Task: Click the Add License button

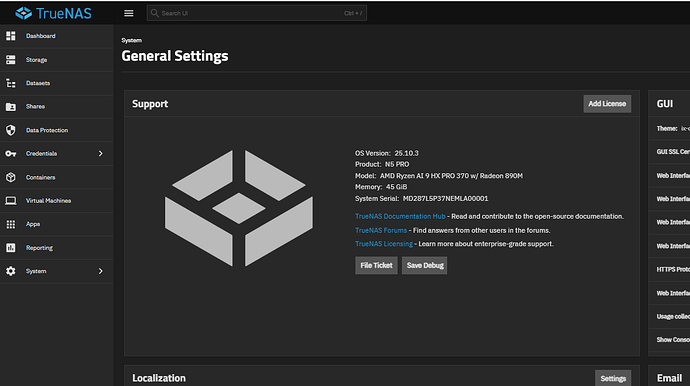Action: tap(607, 104)
